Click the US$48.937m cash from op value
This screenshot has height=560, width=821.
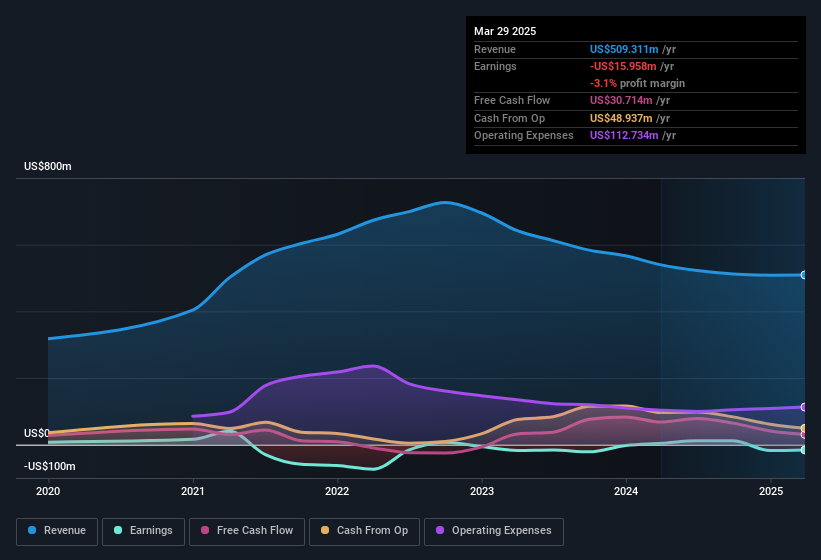pos(621,118)
